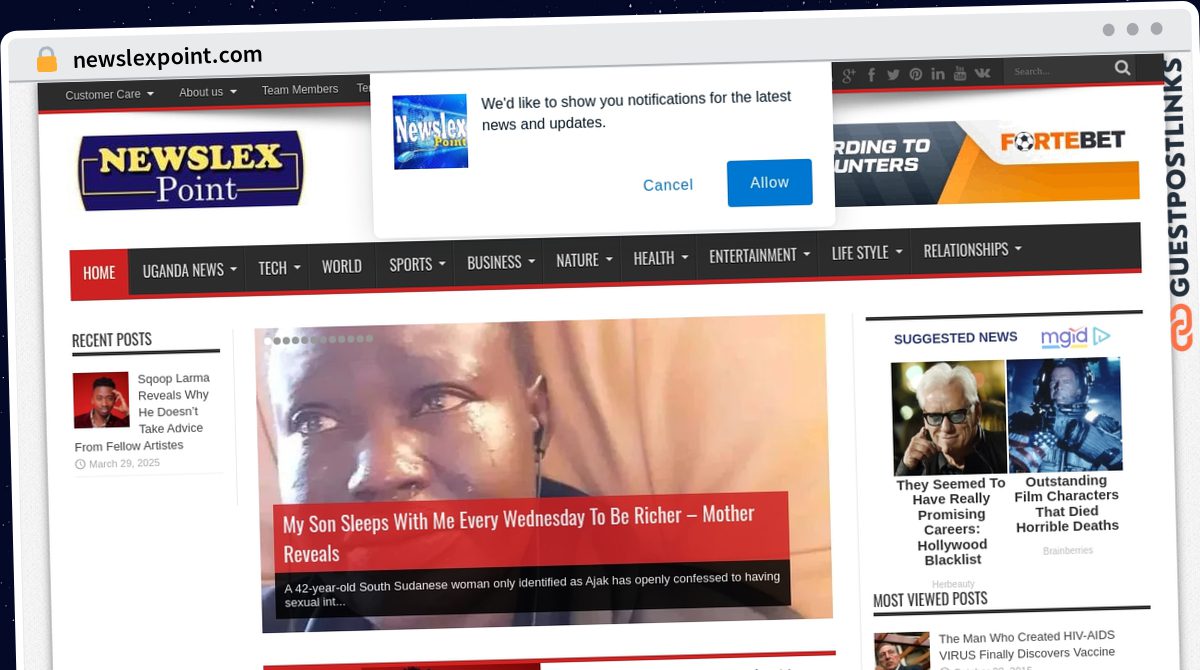
Task: Open the Entertainment menu
Action: pyautogui.click(x=759, y=255)
